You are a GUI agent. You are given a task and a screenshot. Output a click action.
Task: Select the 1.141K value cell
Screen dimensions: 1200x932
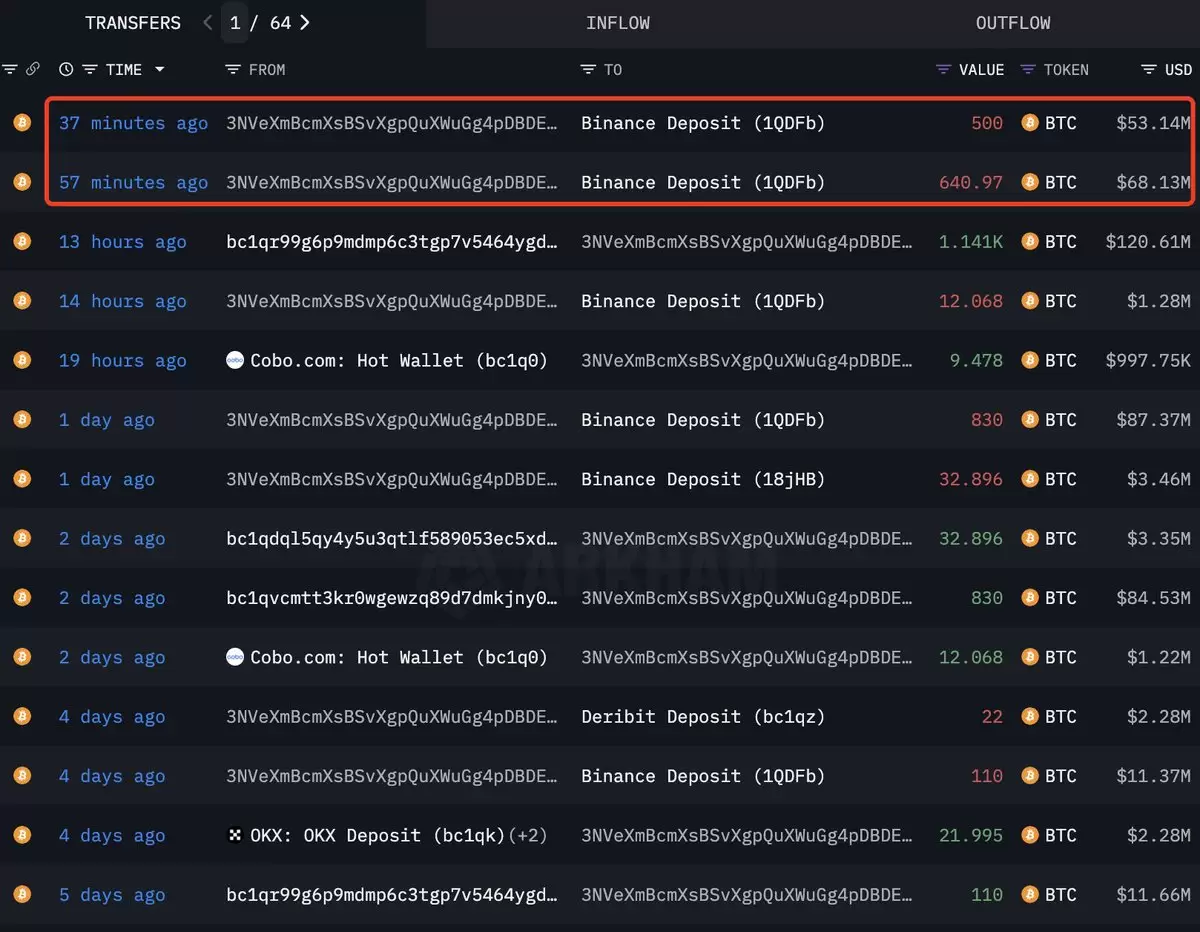pos(970,242)
